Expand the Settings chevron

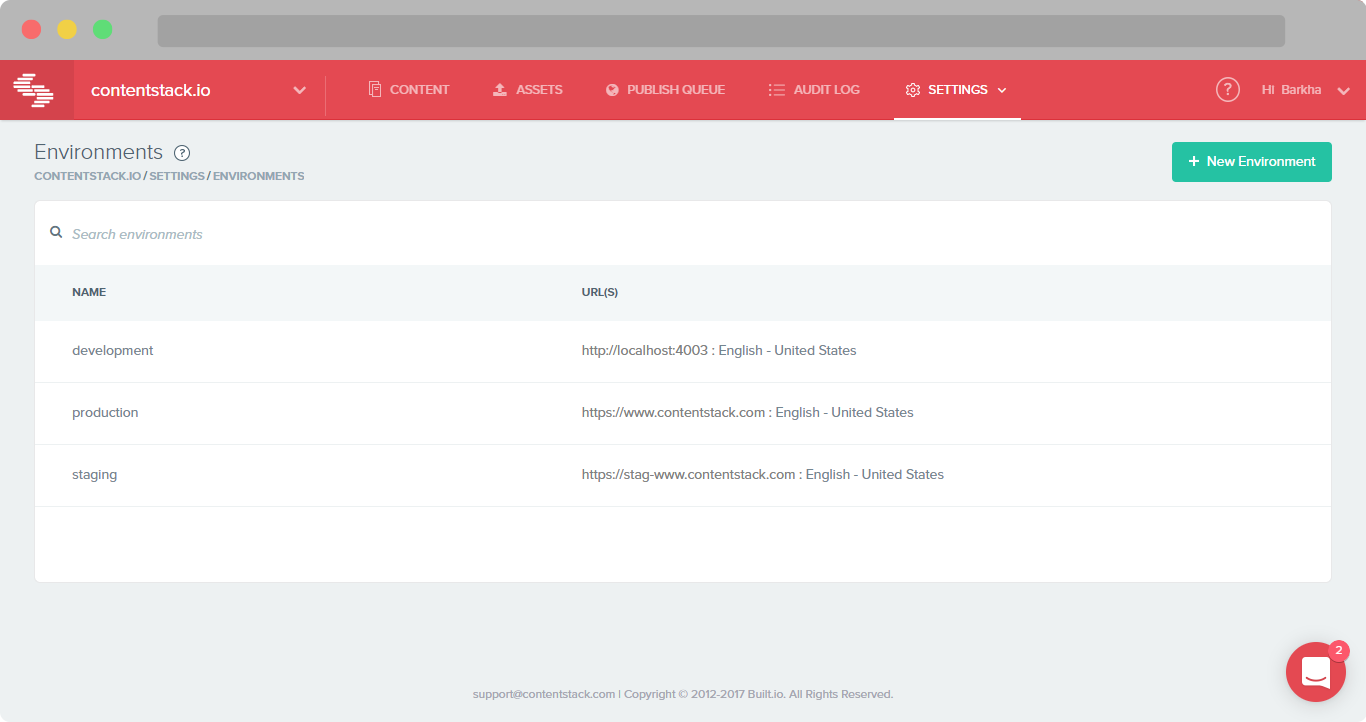pos(1002,90)
